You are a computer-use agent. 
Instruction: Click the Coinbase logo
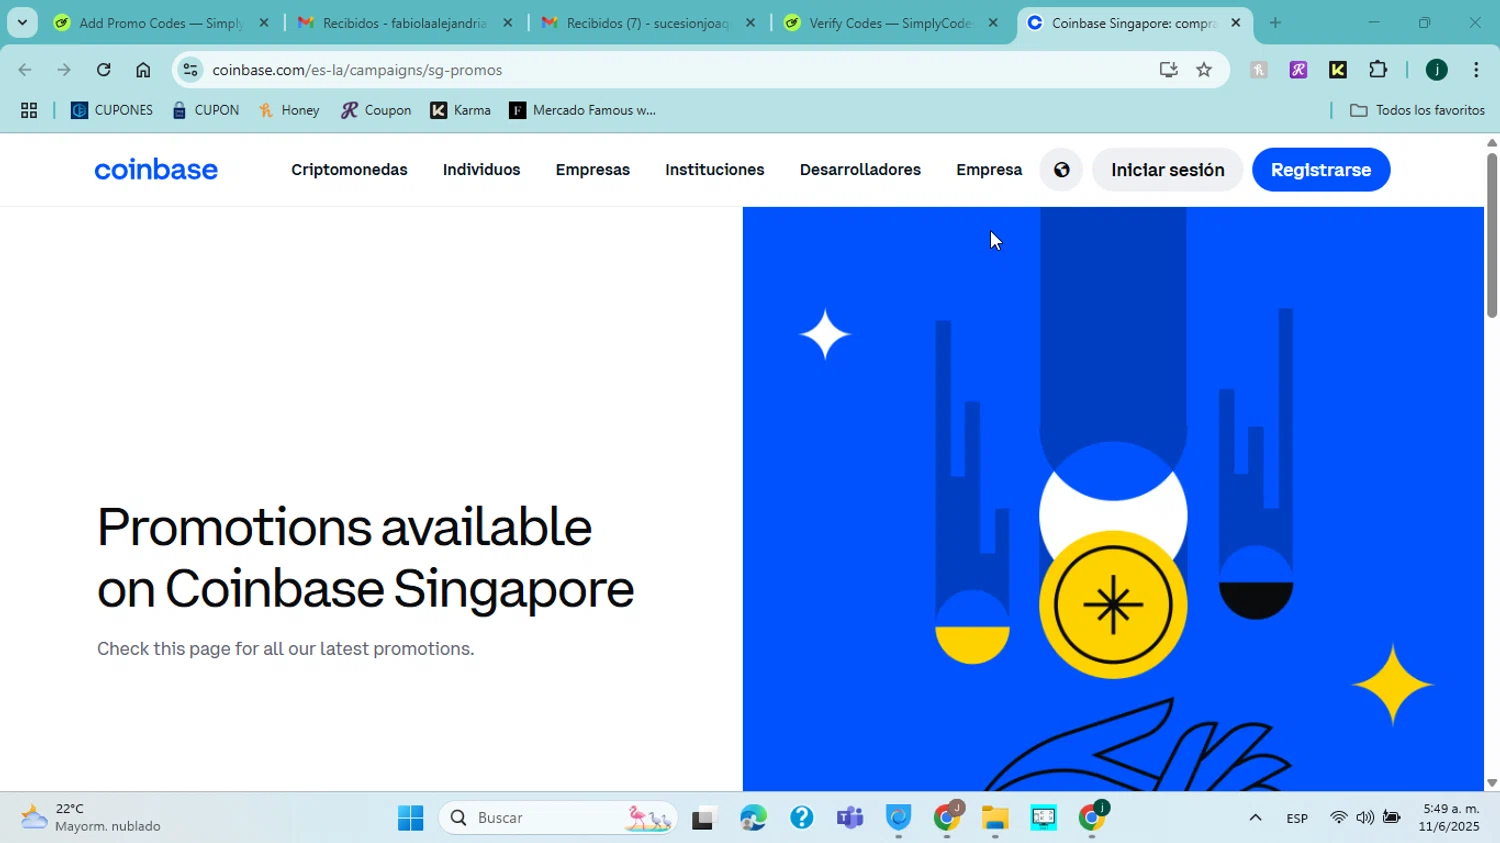point(156,170)
